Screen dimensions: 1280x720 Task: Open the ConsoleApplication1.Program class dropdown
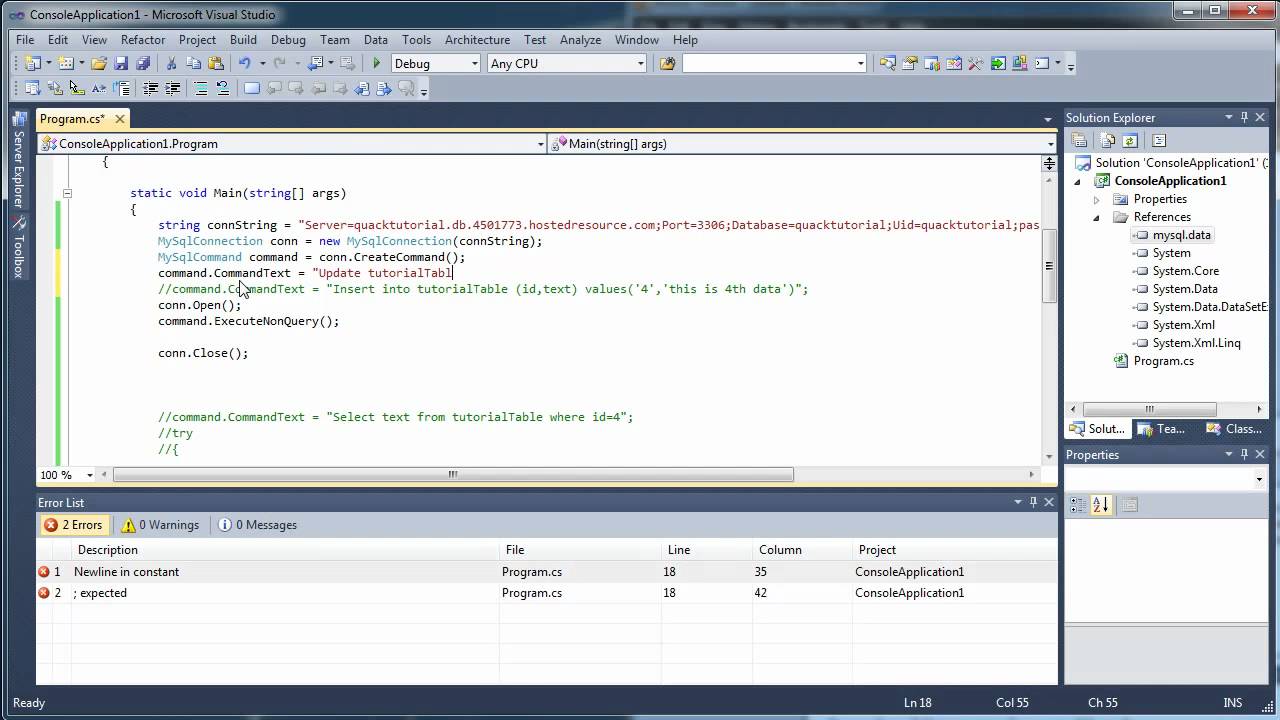(541, 144)
